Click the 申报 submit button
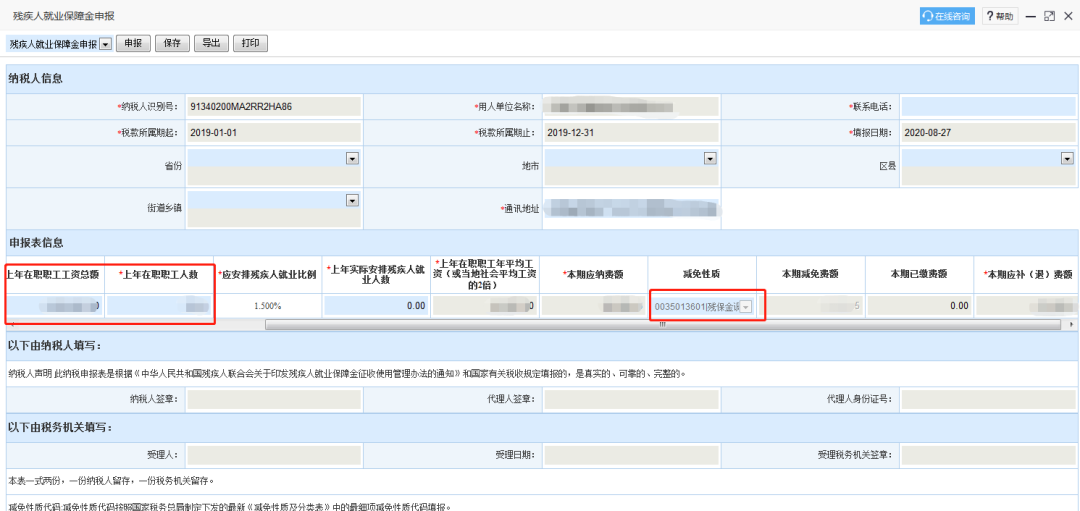The image size is (1080, 511). [133, 43]
